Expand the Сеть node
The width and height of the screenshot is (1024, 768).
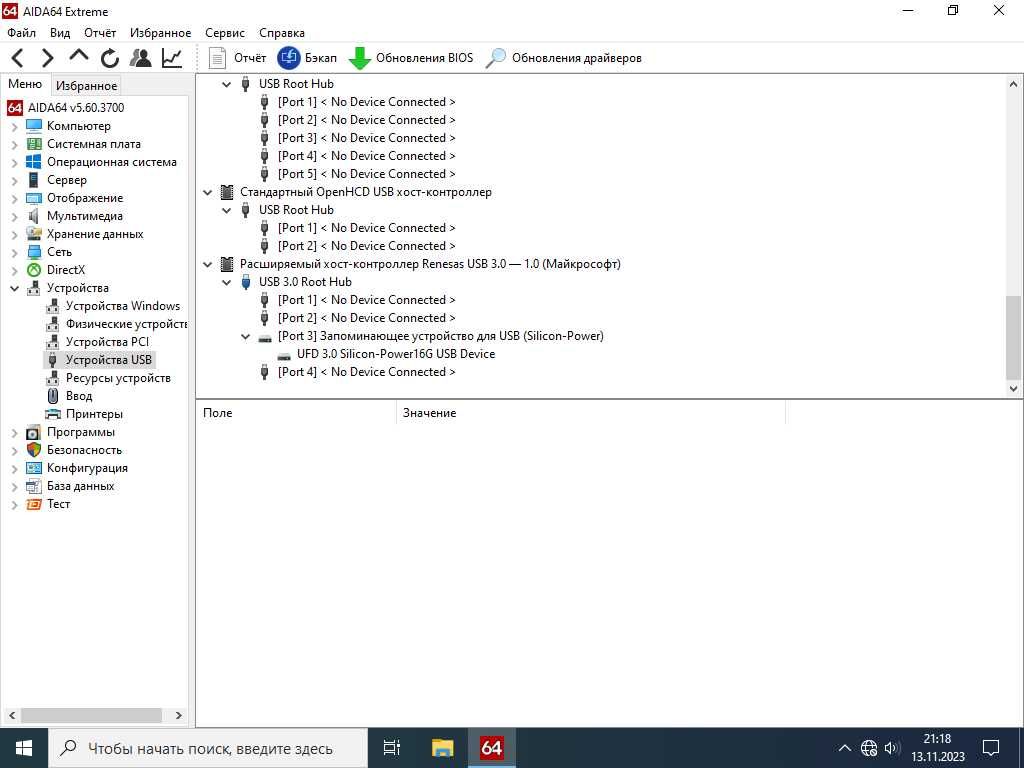[x=14, y=252]
